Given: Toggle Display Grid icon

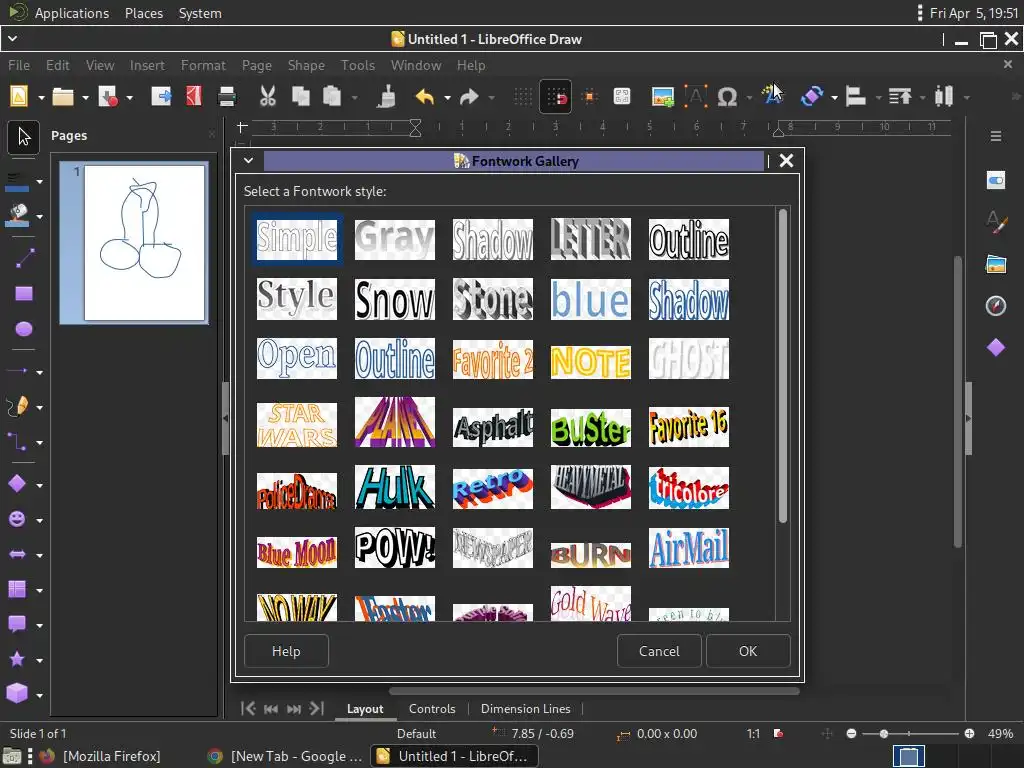Looking at the screenshot, I should [522, 97].
